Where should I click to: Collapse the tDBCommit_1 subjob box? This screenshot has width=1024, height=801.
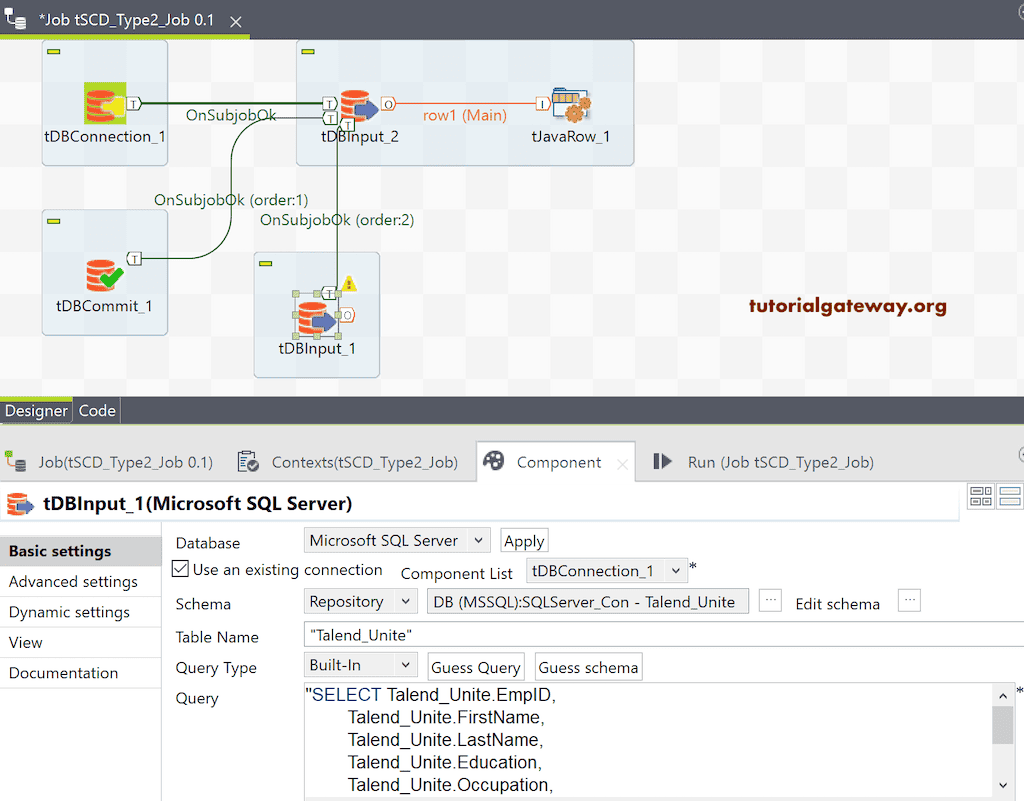click(x=54, y=221)
